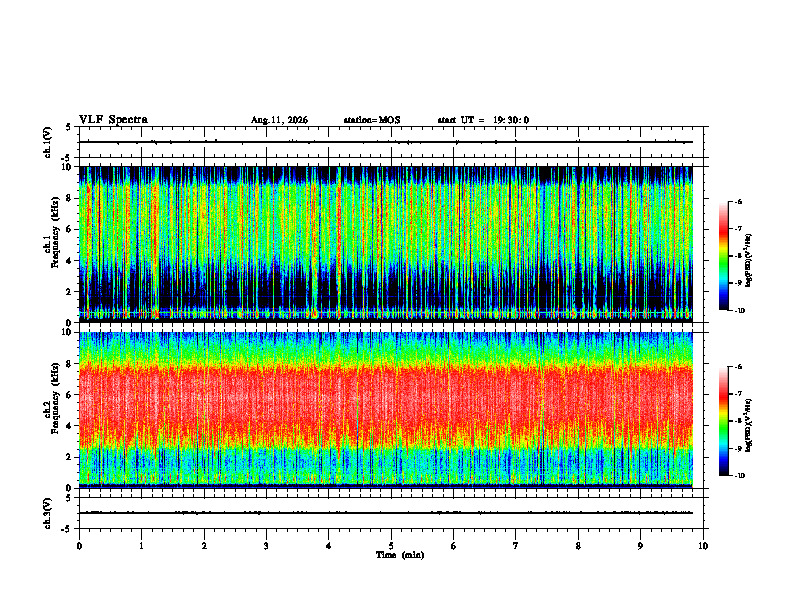Image resolution: width=792 pixels, height=612 pixels.
Task: Select the "Time (min)" axis title
Action: pos(400,555)
